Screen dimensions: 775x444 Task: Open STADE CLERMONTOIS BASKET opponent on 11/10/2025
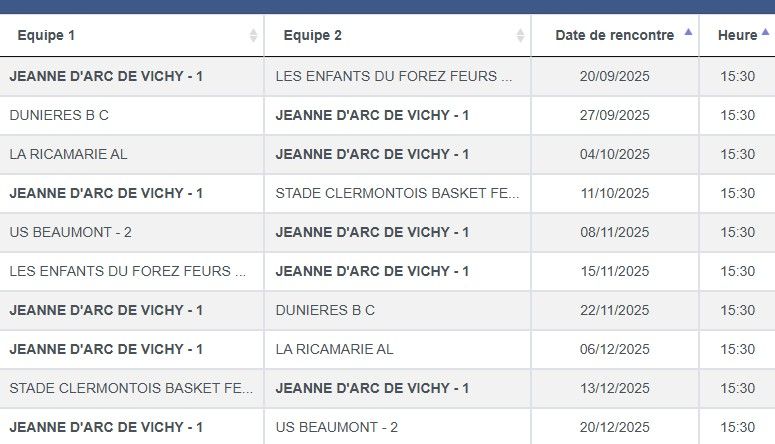(397, 193)
